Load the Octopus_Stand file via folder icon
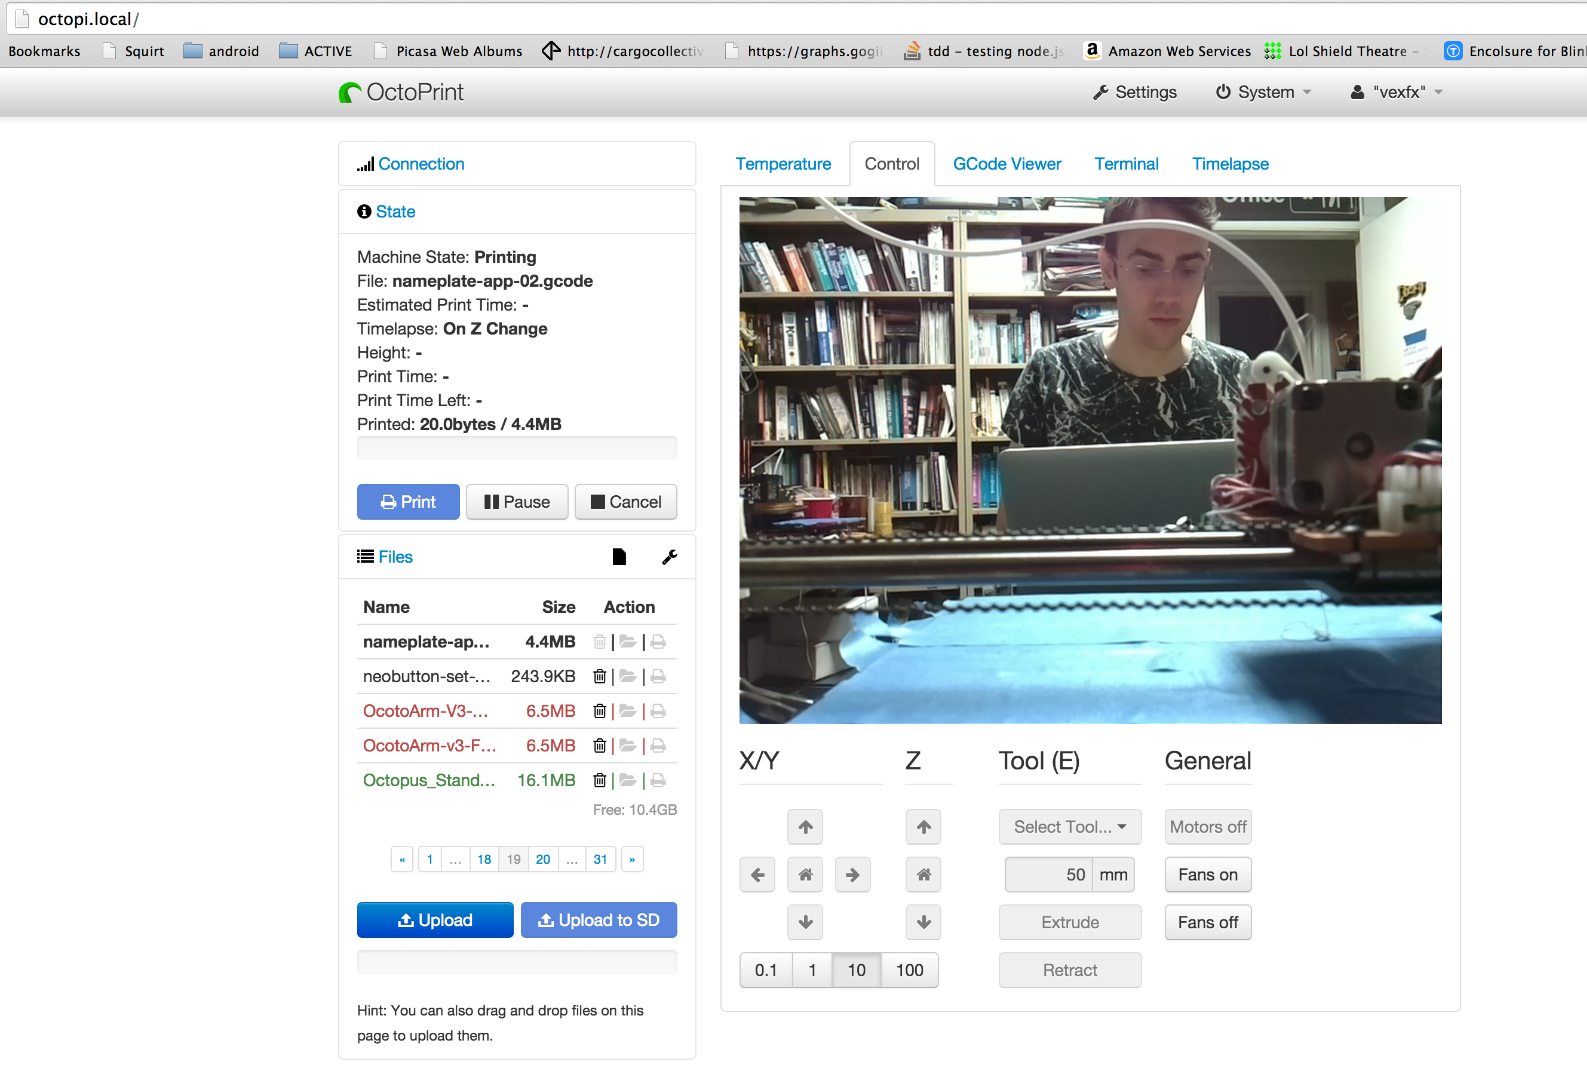Screen dimensions: 1587x1080 tap(628, 780)
